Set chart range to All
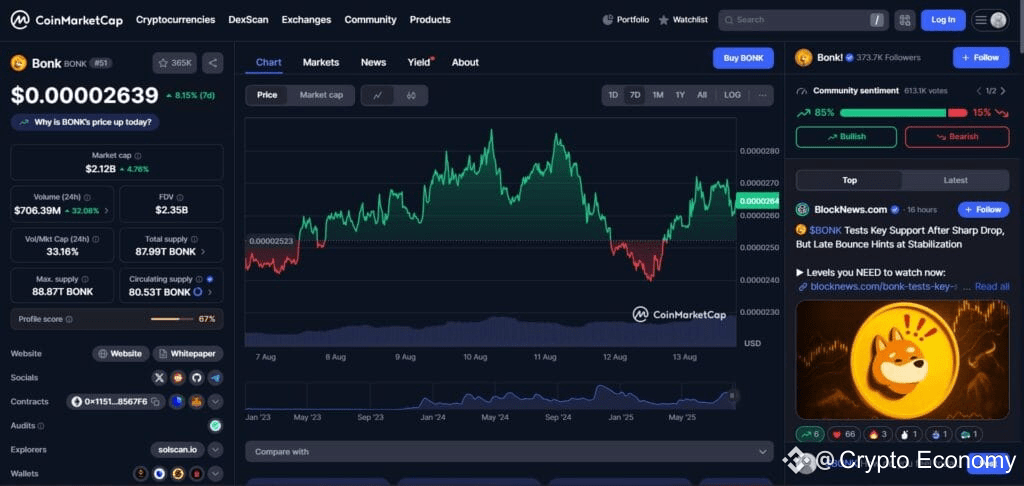The width and height of the screenshot is (1024, 486). click(x=702, y=95)
